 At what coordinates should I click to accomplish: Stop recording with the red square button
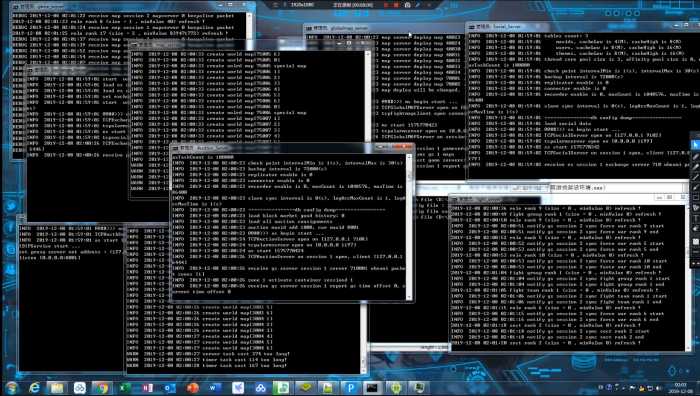pyautogui.click(x=396, y=5)
